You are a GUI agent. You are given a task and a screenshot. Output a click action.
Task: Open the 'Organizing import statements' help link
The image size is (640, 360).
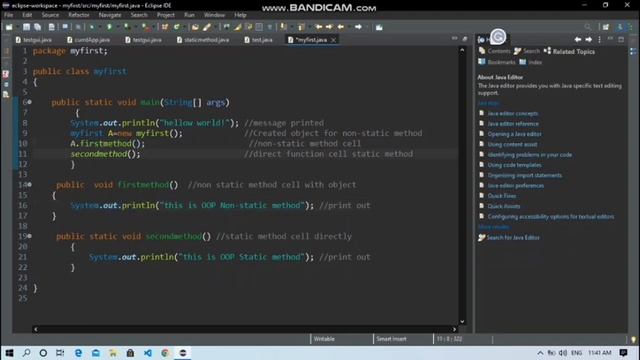[524, 175]
